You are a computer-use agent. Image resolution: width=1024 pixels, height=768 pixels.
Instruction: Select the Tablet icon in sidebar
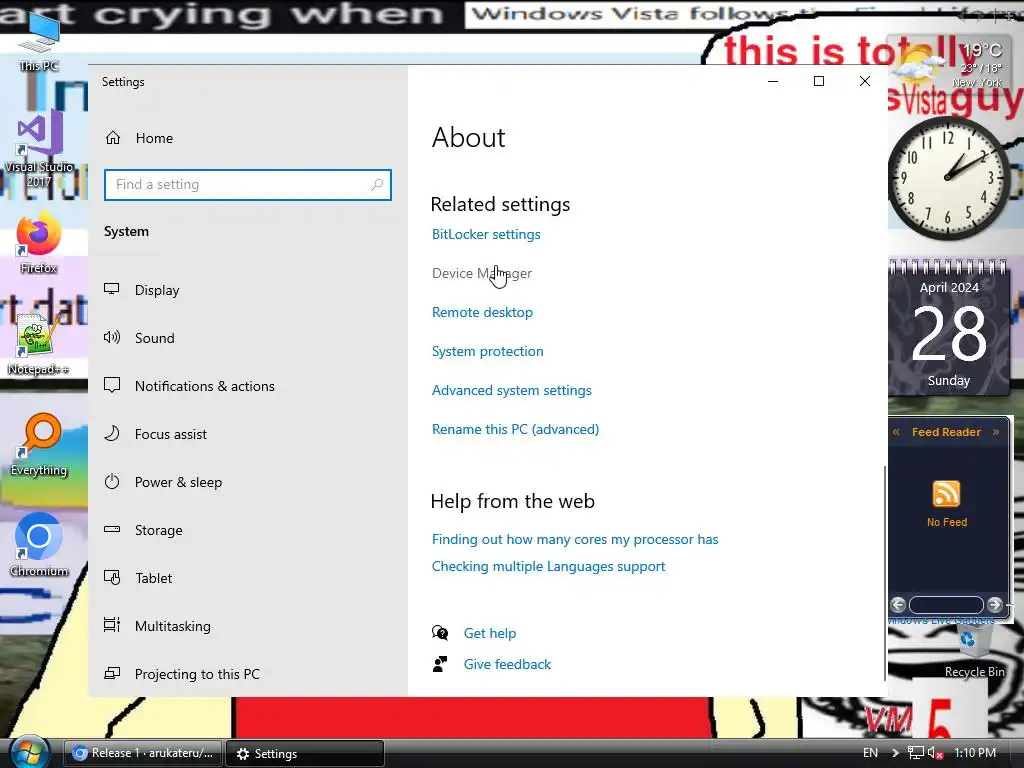tap(112, 577)
